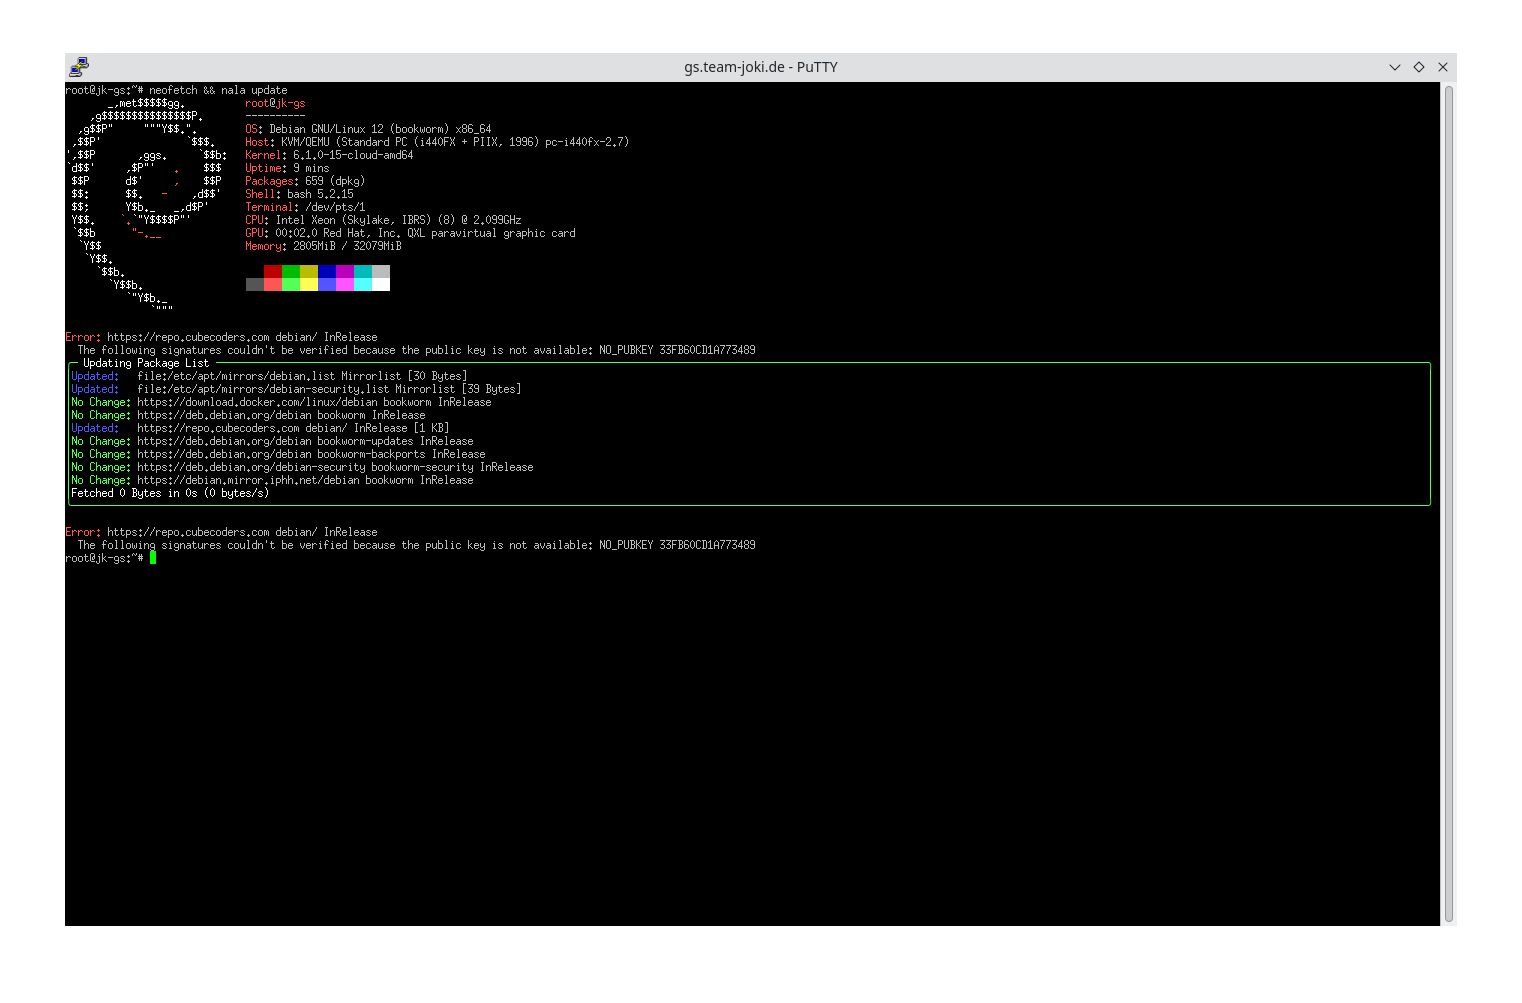Click the dark blue block in neofetch palette
Screen dimensions: 1522x1003
pyautogui.click(x=327, y=271)
